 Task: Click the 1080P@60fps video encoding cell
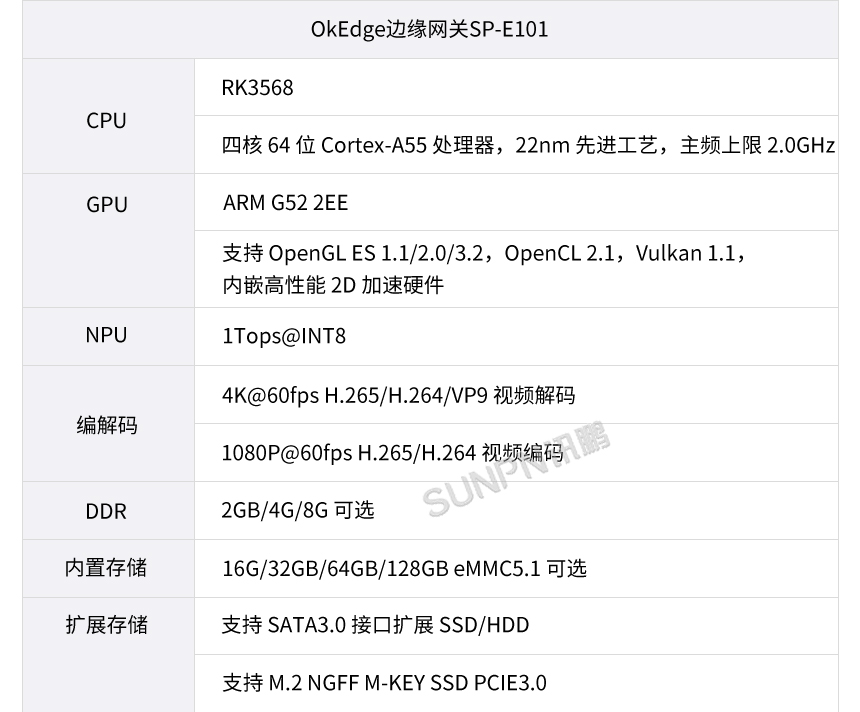391,453
